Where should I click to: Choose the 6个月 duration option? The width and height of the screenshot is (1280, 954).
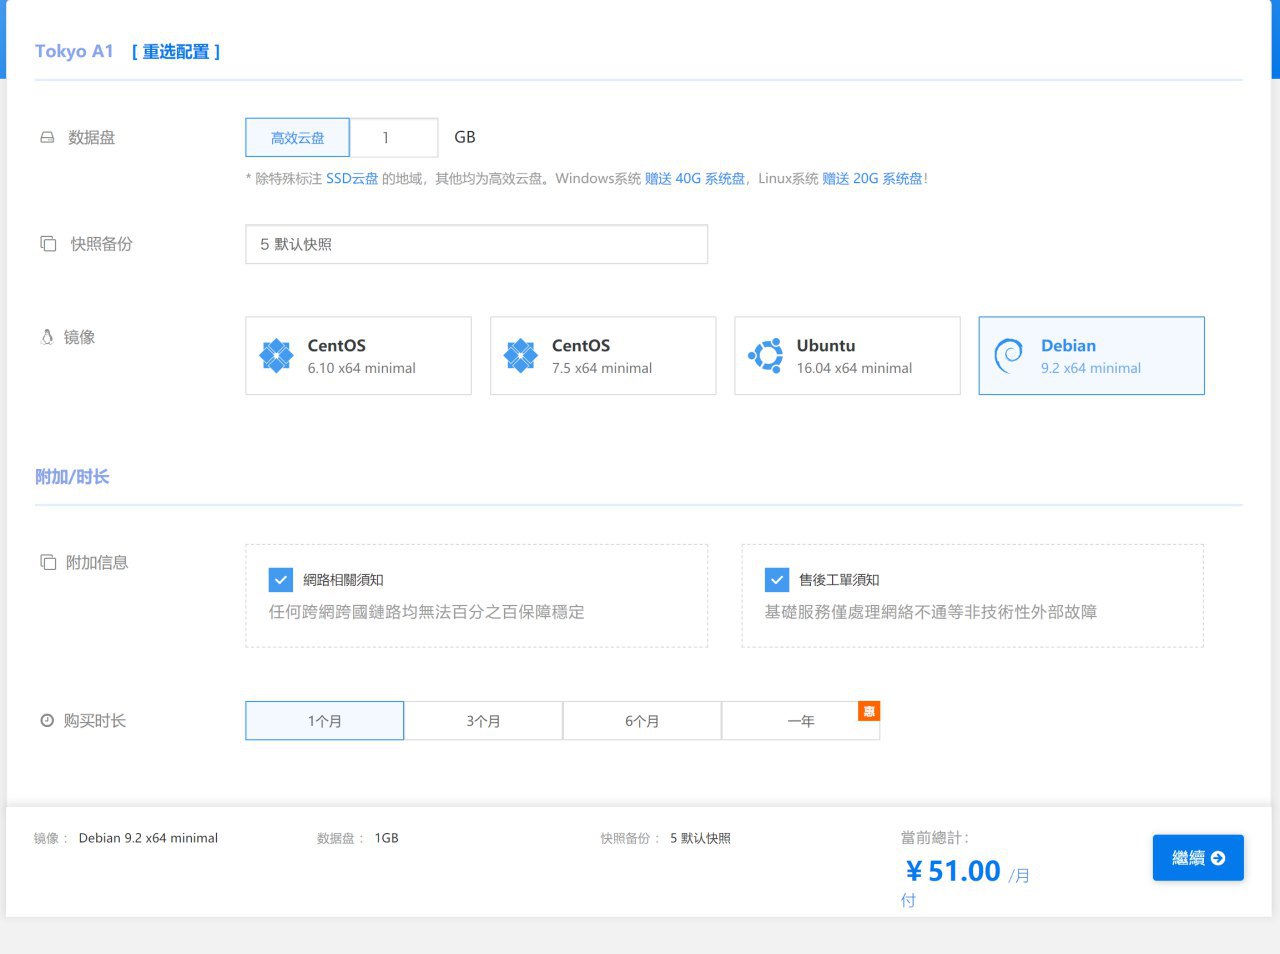tap(642, 721)
